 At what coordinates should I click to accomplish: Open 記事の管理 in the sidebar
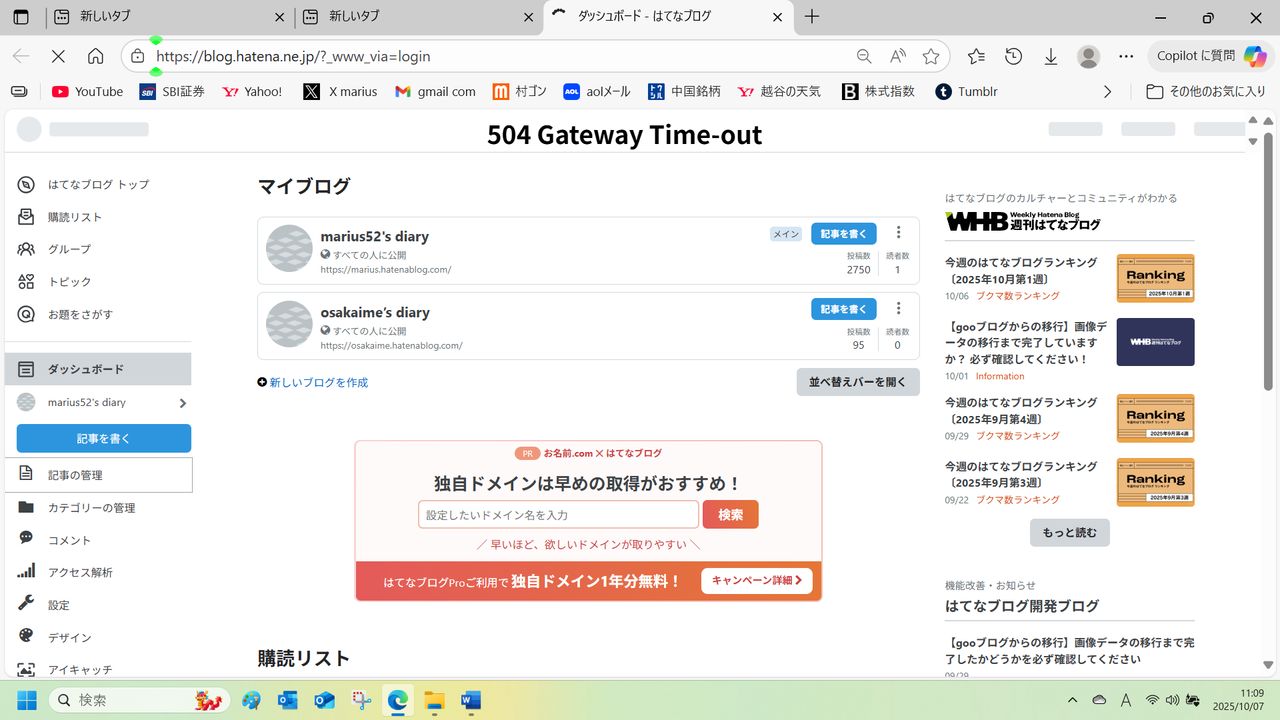pos(98,475)
